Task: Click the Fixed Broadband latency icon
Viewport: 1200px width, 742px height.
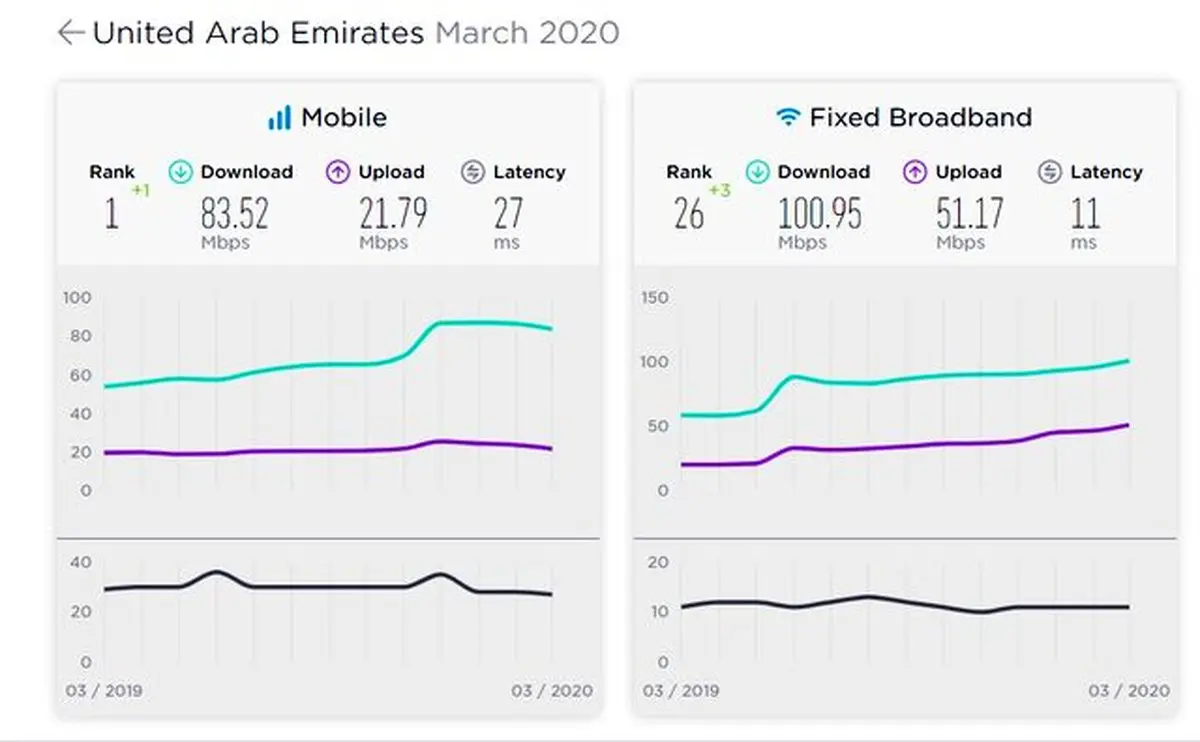Action: (x=1049, y=172)
